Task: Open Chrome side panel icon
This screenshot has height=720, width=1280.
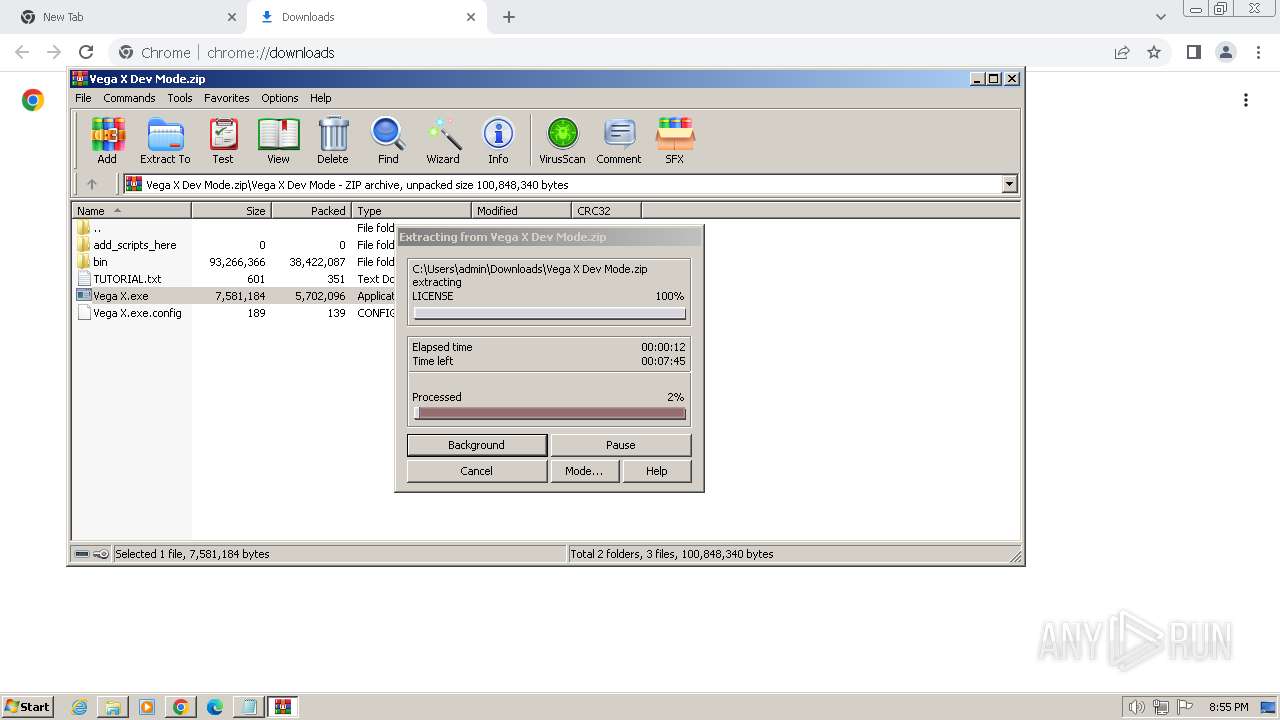Action: click(1193, 52)
